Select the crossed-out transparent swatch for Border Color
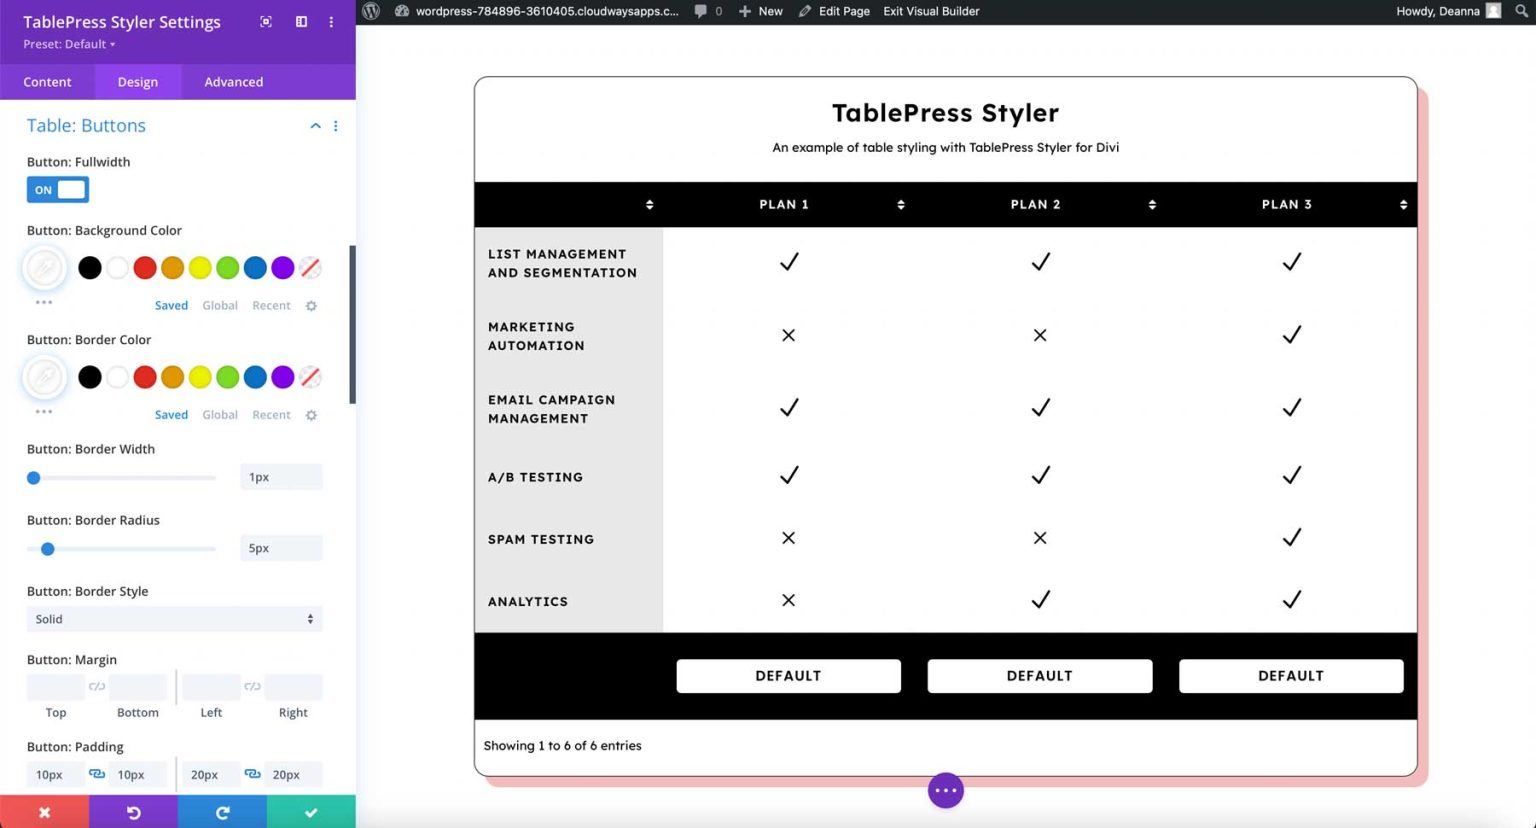 pos(310,377)
